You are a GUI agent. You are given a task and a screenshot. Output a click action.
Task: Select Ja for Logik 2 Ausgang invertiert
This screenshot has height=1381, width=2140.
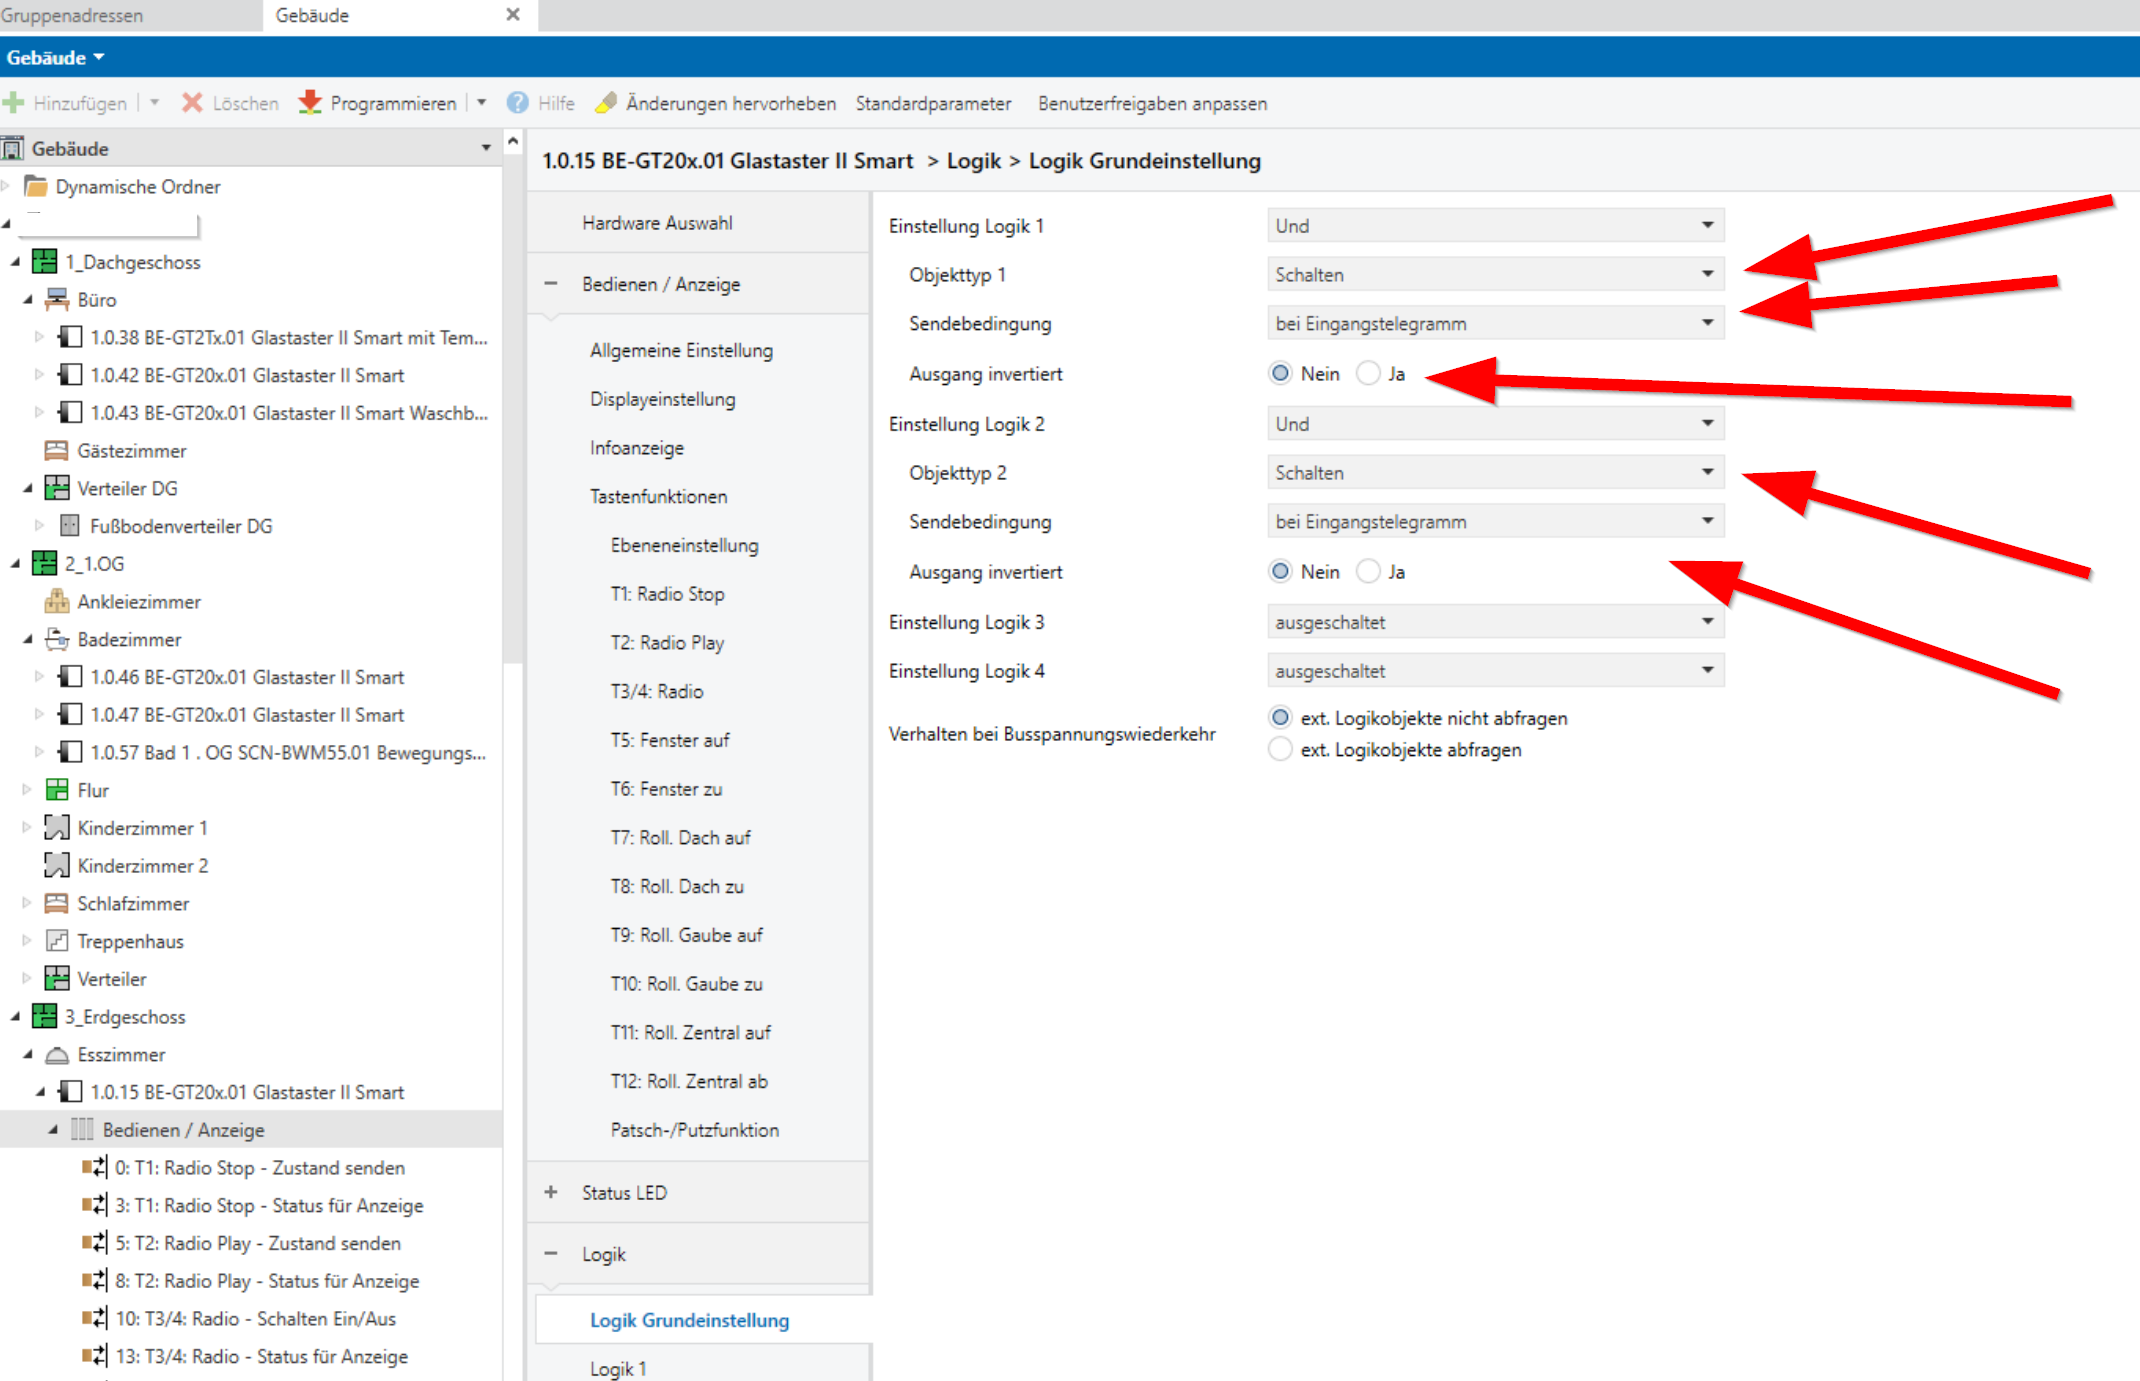pos(1368,572)
